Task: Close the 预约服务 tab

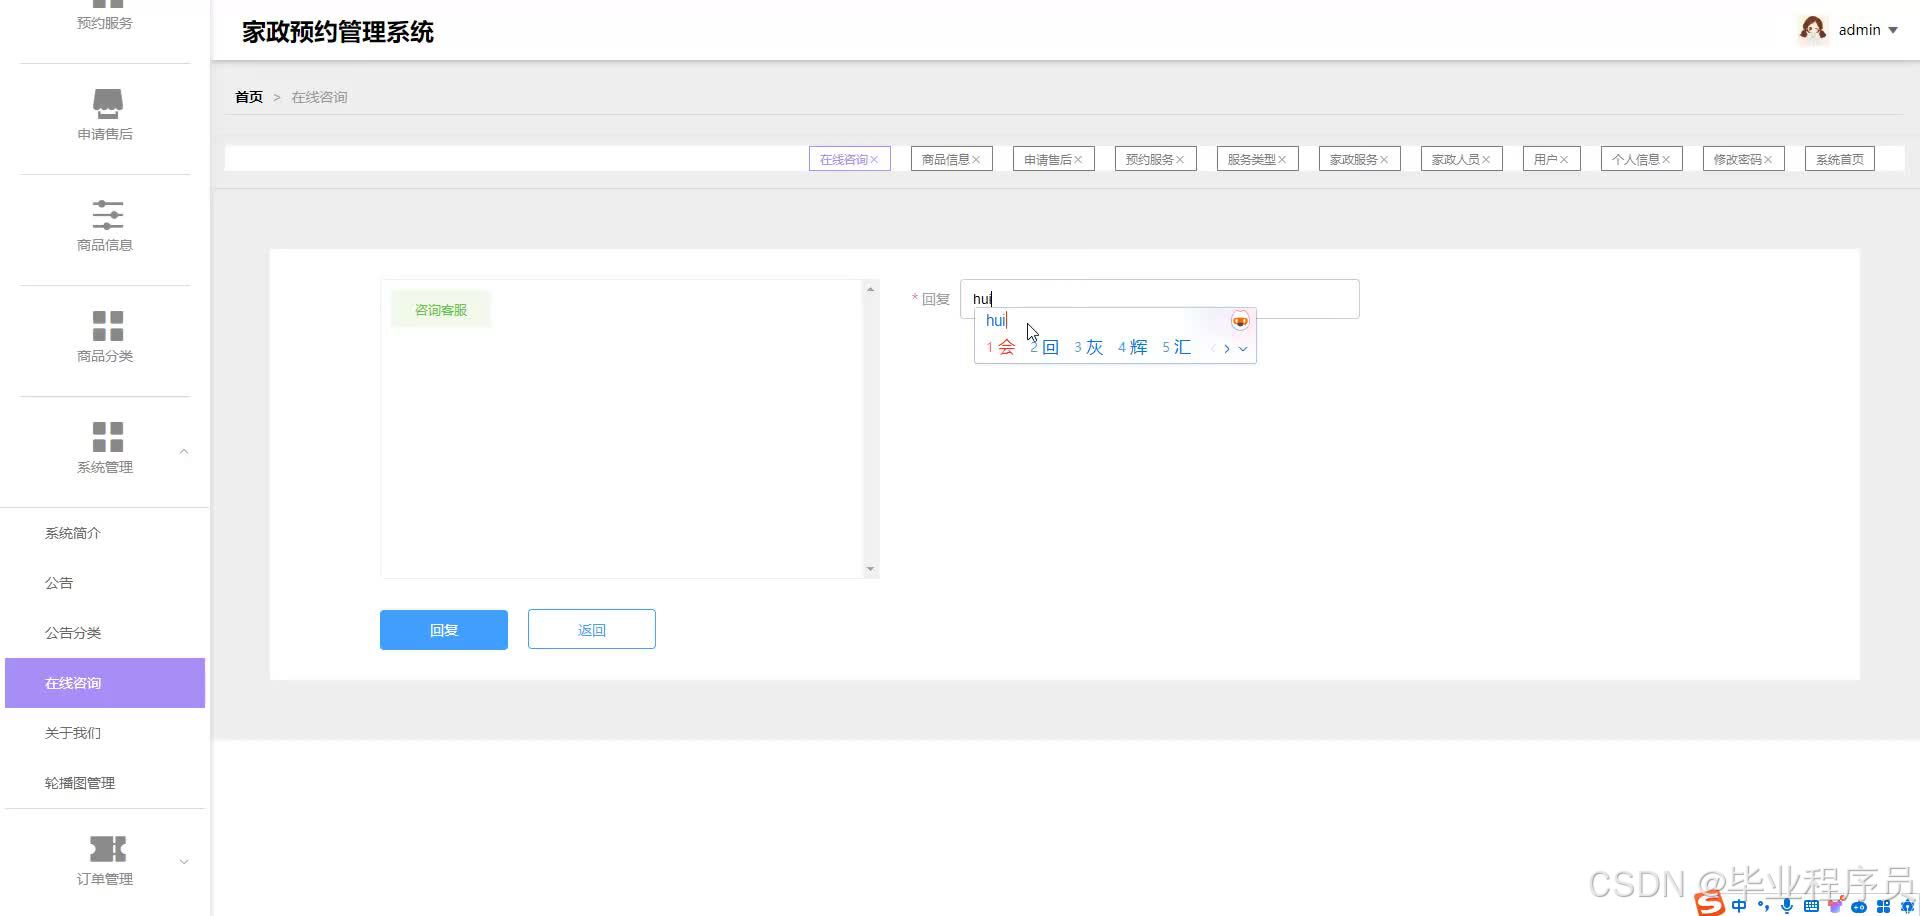Action: 1180,159
